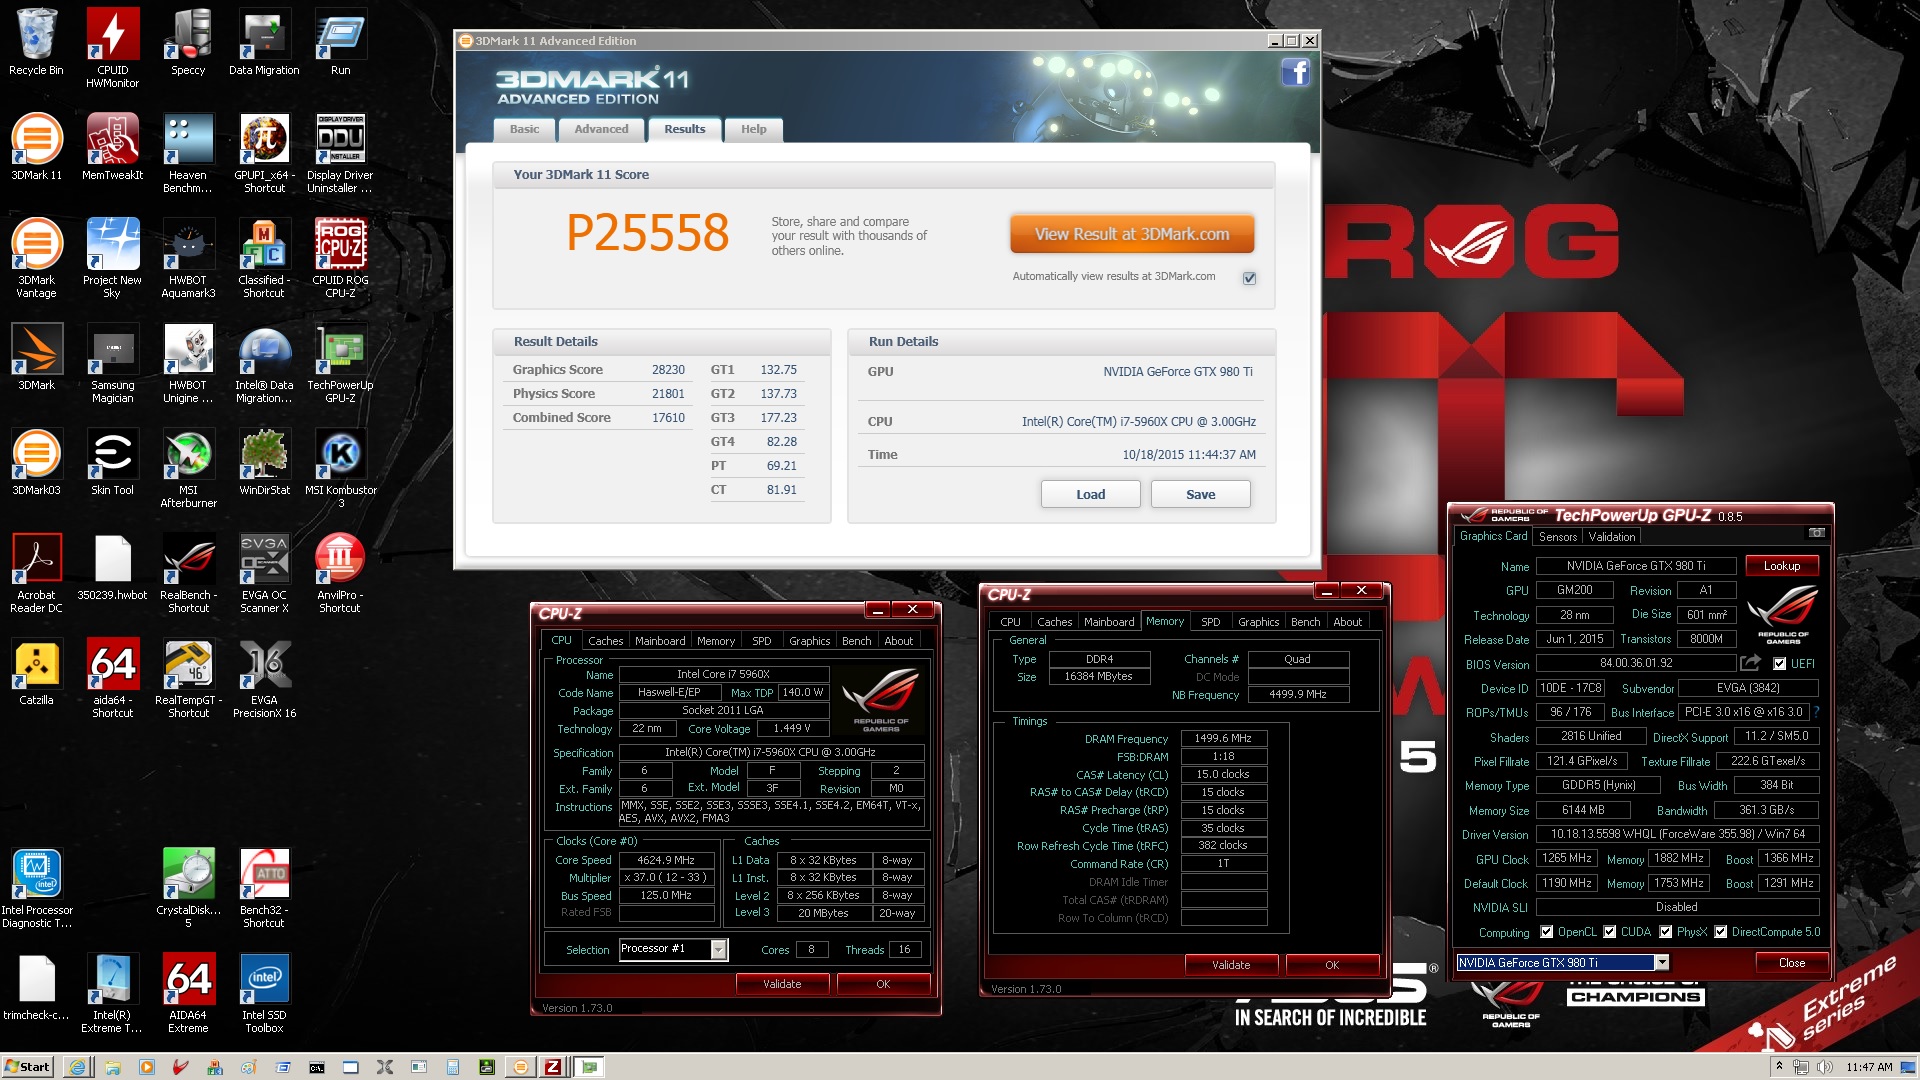Click Windows Start button

pos(27,1067)
